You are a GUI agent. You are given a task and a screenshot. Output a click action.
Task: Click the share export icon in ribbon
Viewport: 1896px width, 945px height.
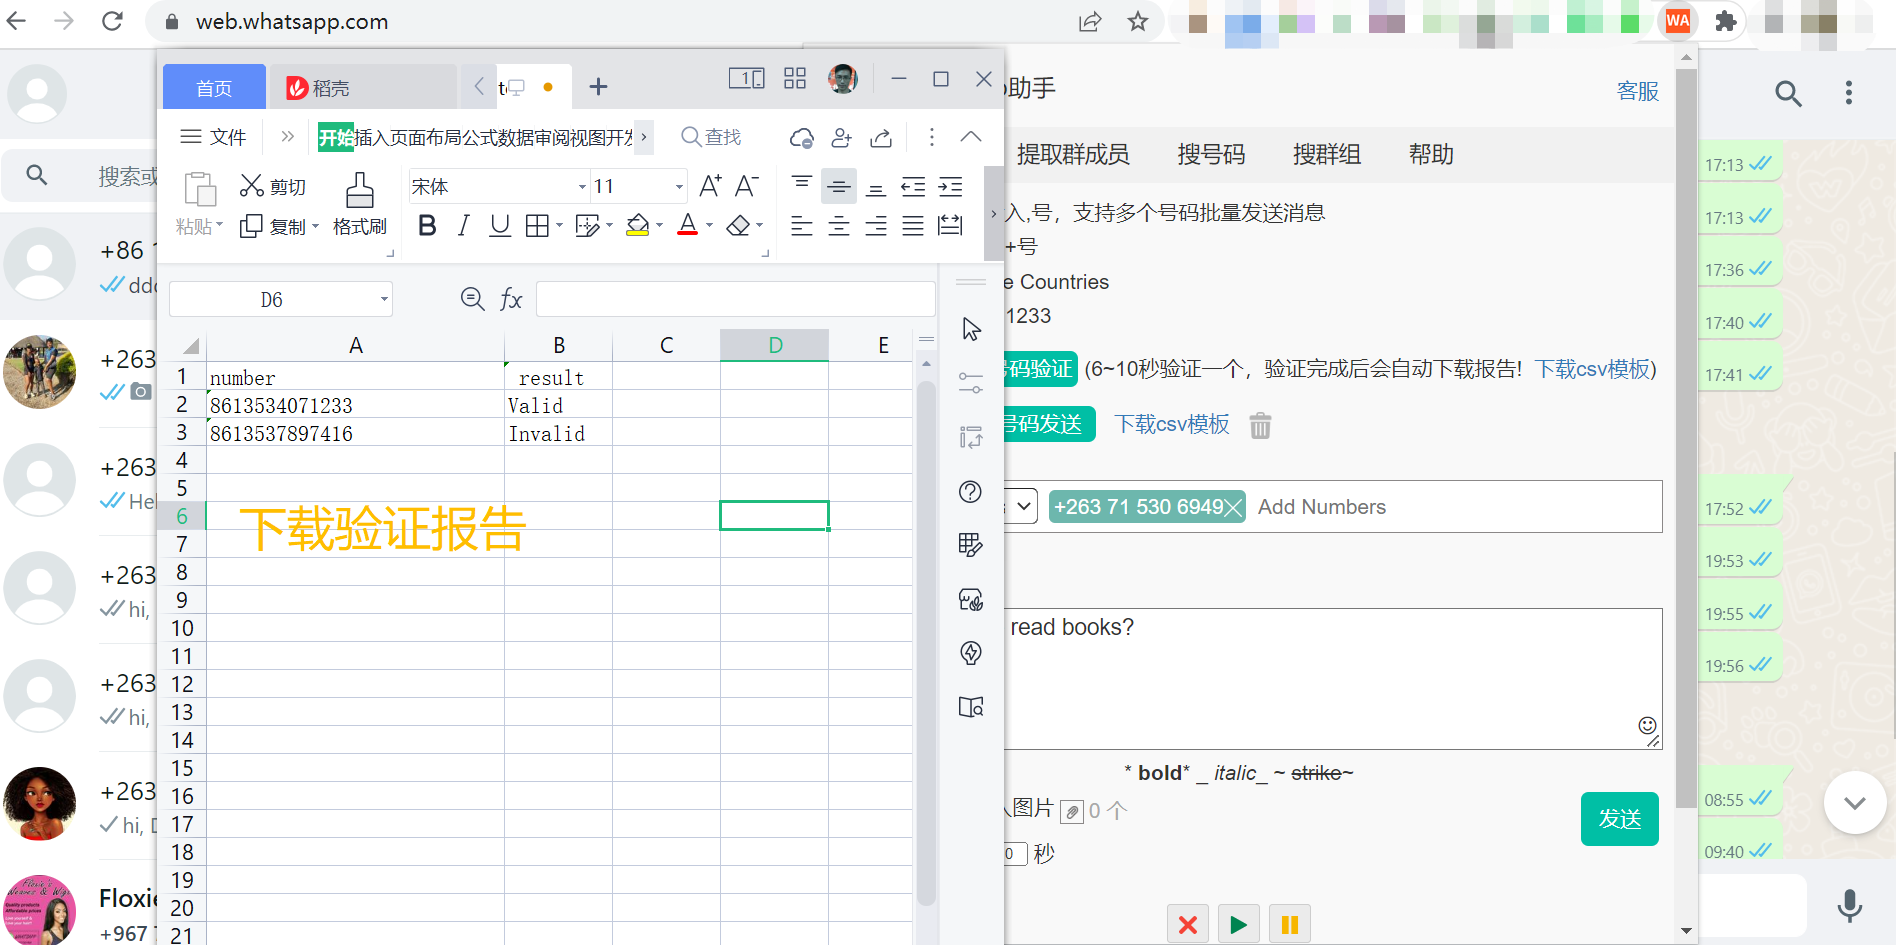coord(881,138)
